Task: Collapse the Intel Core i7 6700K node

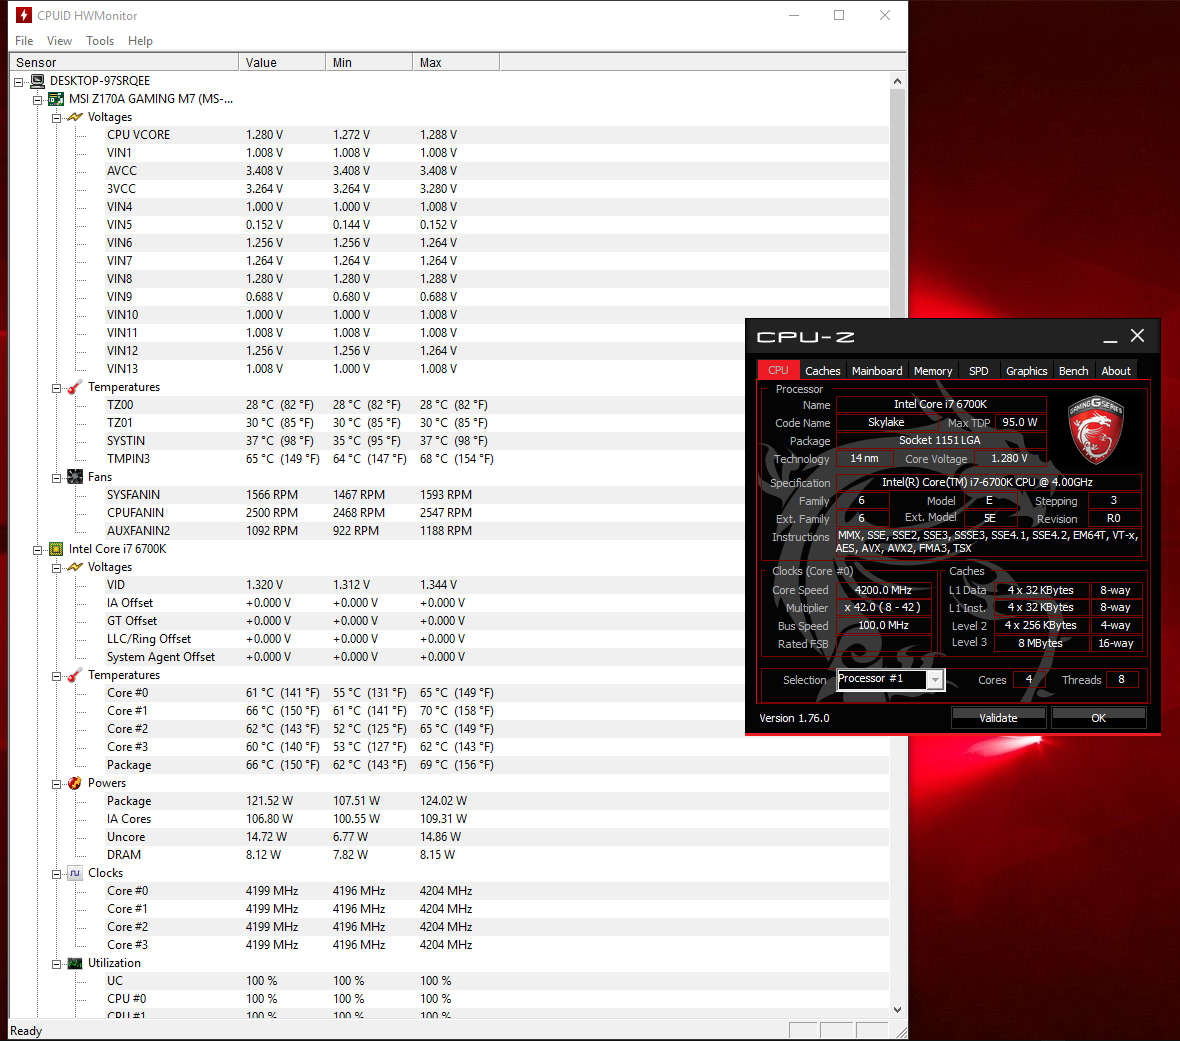Action: point(38,549)
